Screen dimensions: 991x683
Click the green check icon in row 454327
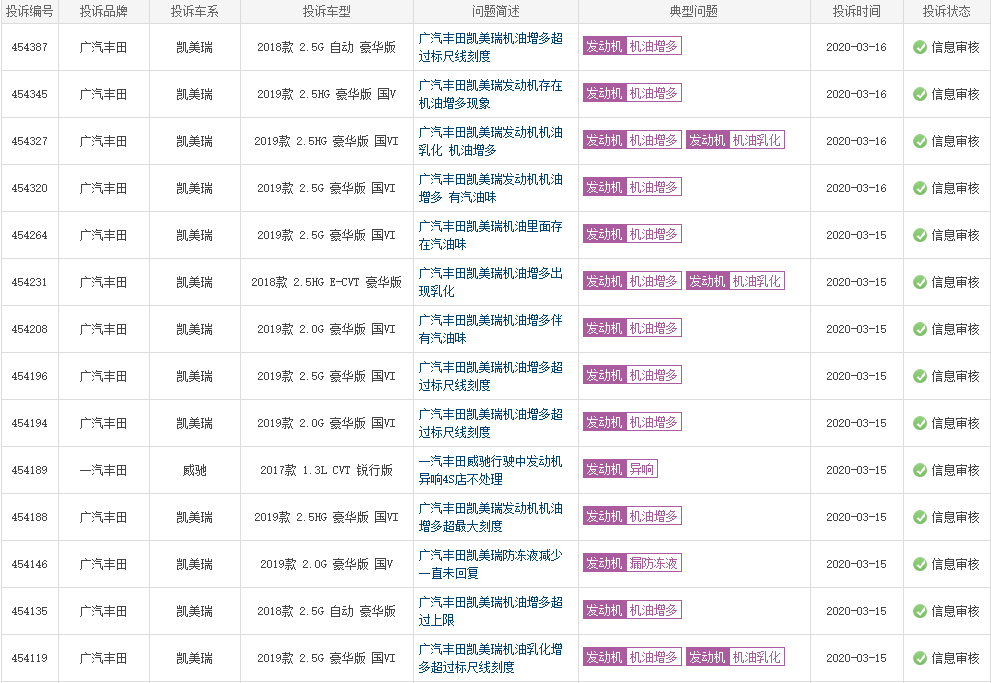920,142
